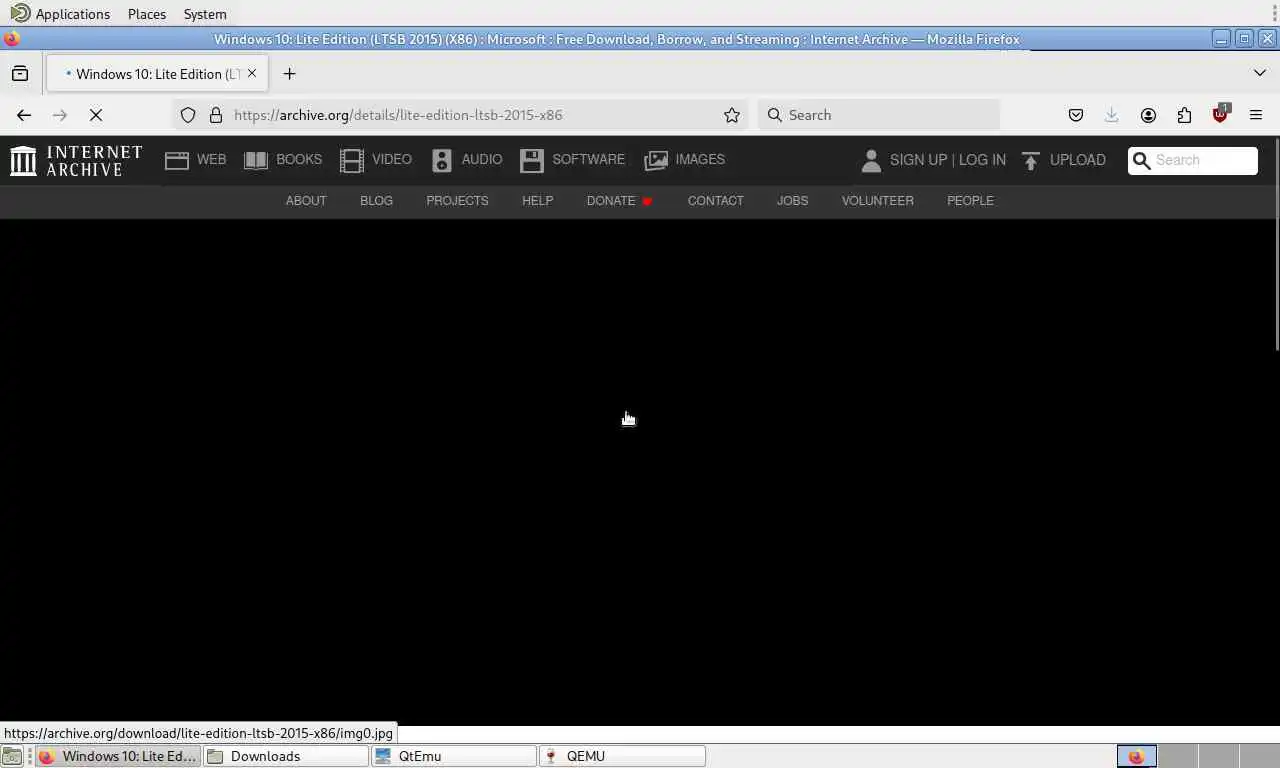Screen dimensions: 1280x768
Task: Bookmark this page with the star icon
Action: pyautogui.click(x=732, y=115)
